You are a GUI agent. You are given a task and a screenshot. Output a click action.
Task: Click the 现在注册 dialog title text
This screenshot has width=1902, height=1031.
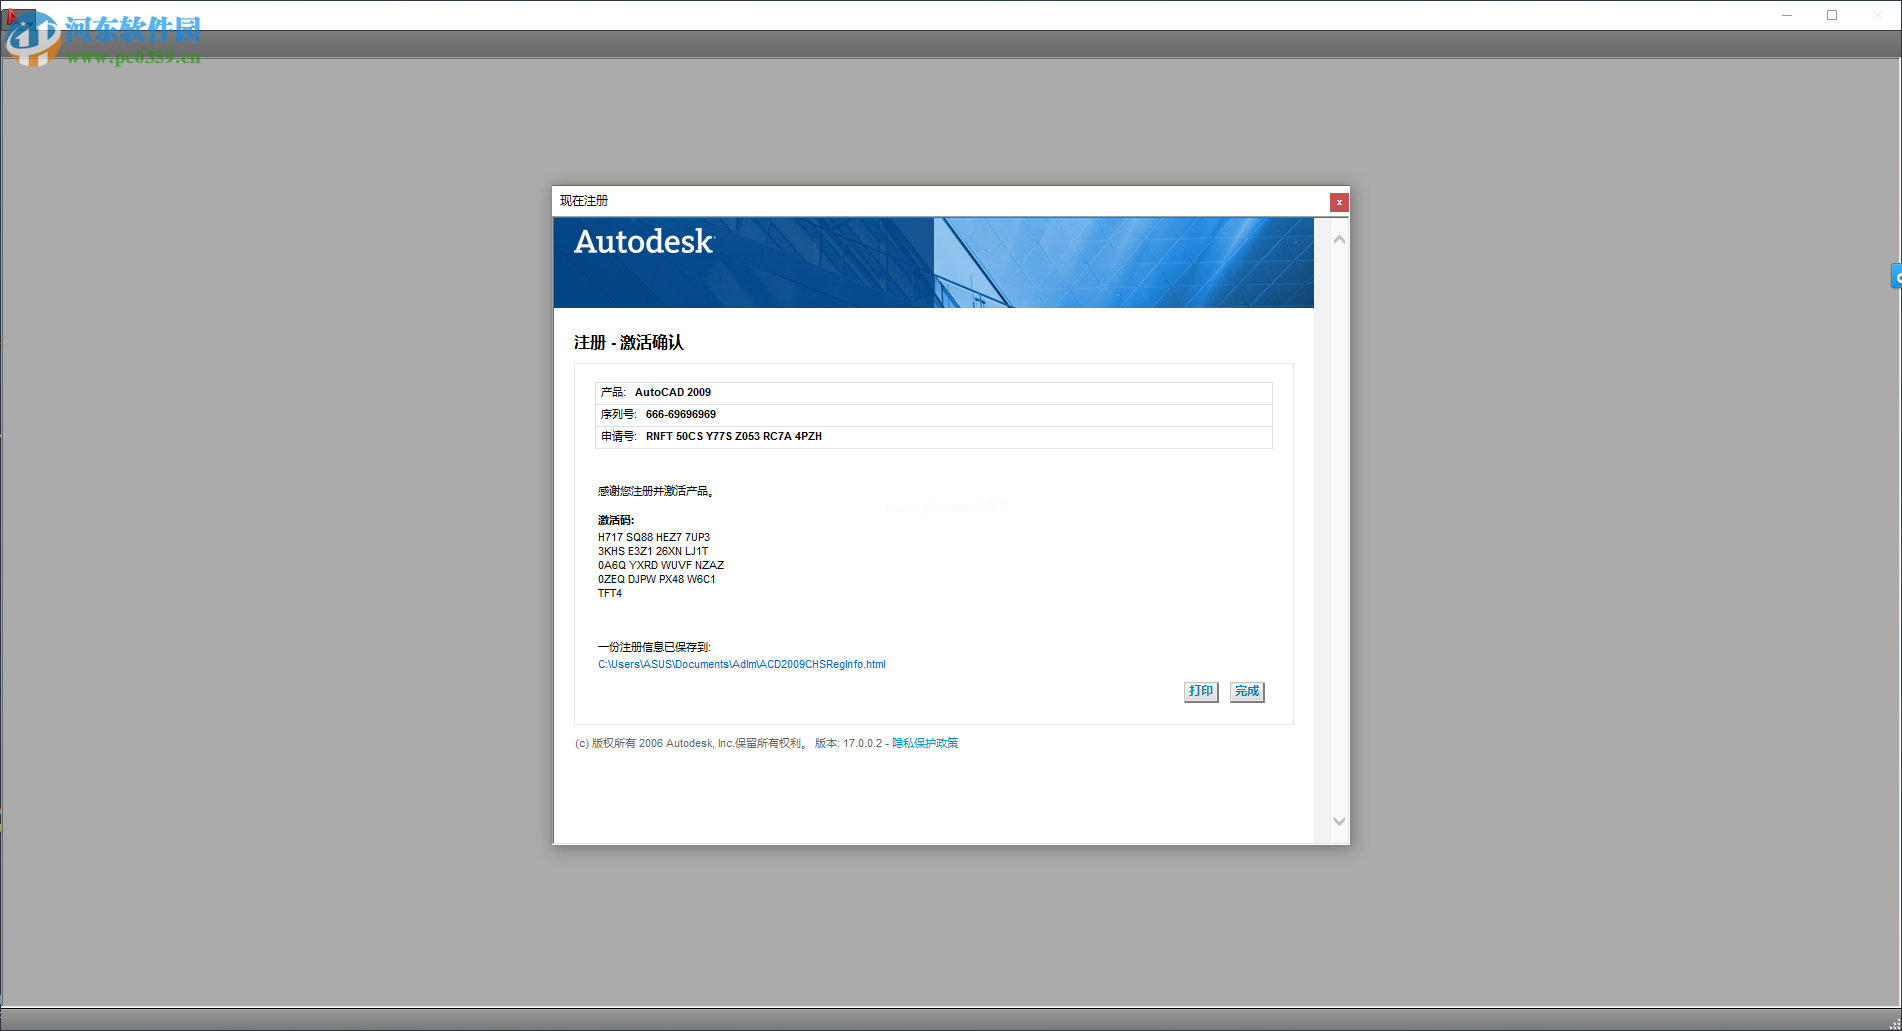tap(584, 201)
